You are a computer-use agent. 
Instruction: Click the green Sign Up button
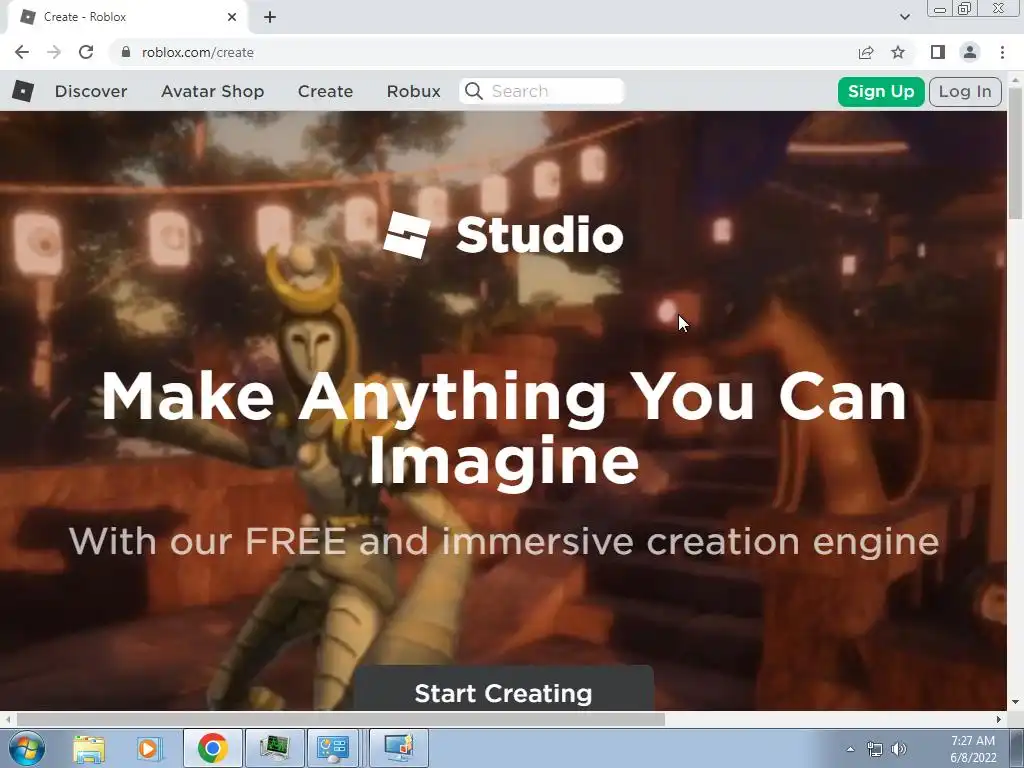coord(880,91)
